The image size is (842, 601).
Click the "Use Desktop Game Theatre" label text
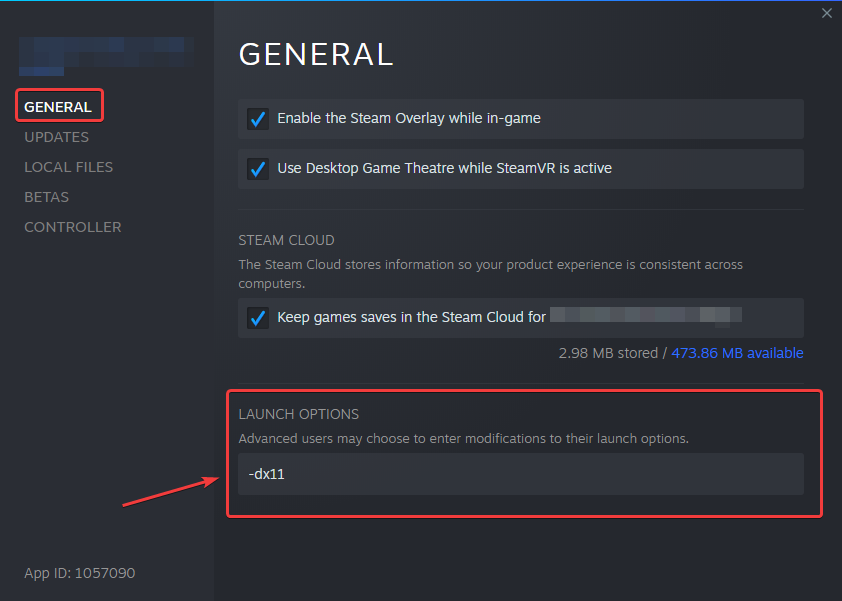444,168
